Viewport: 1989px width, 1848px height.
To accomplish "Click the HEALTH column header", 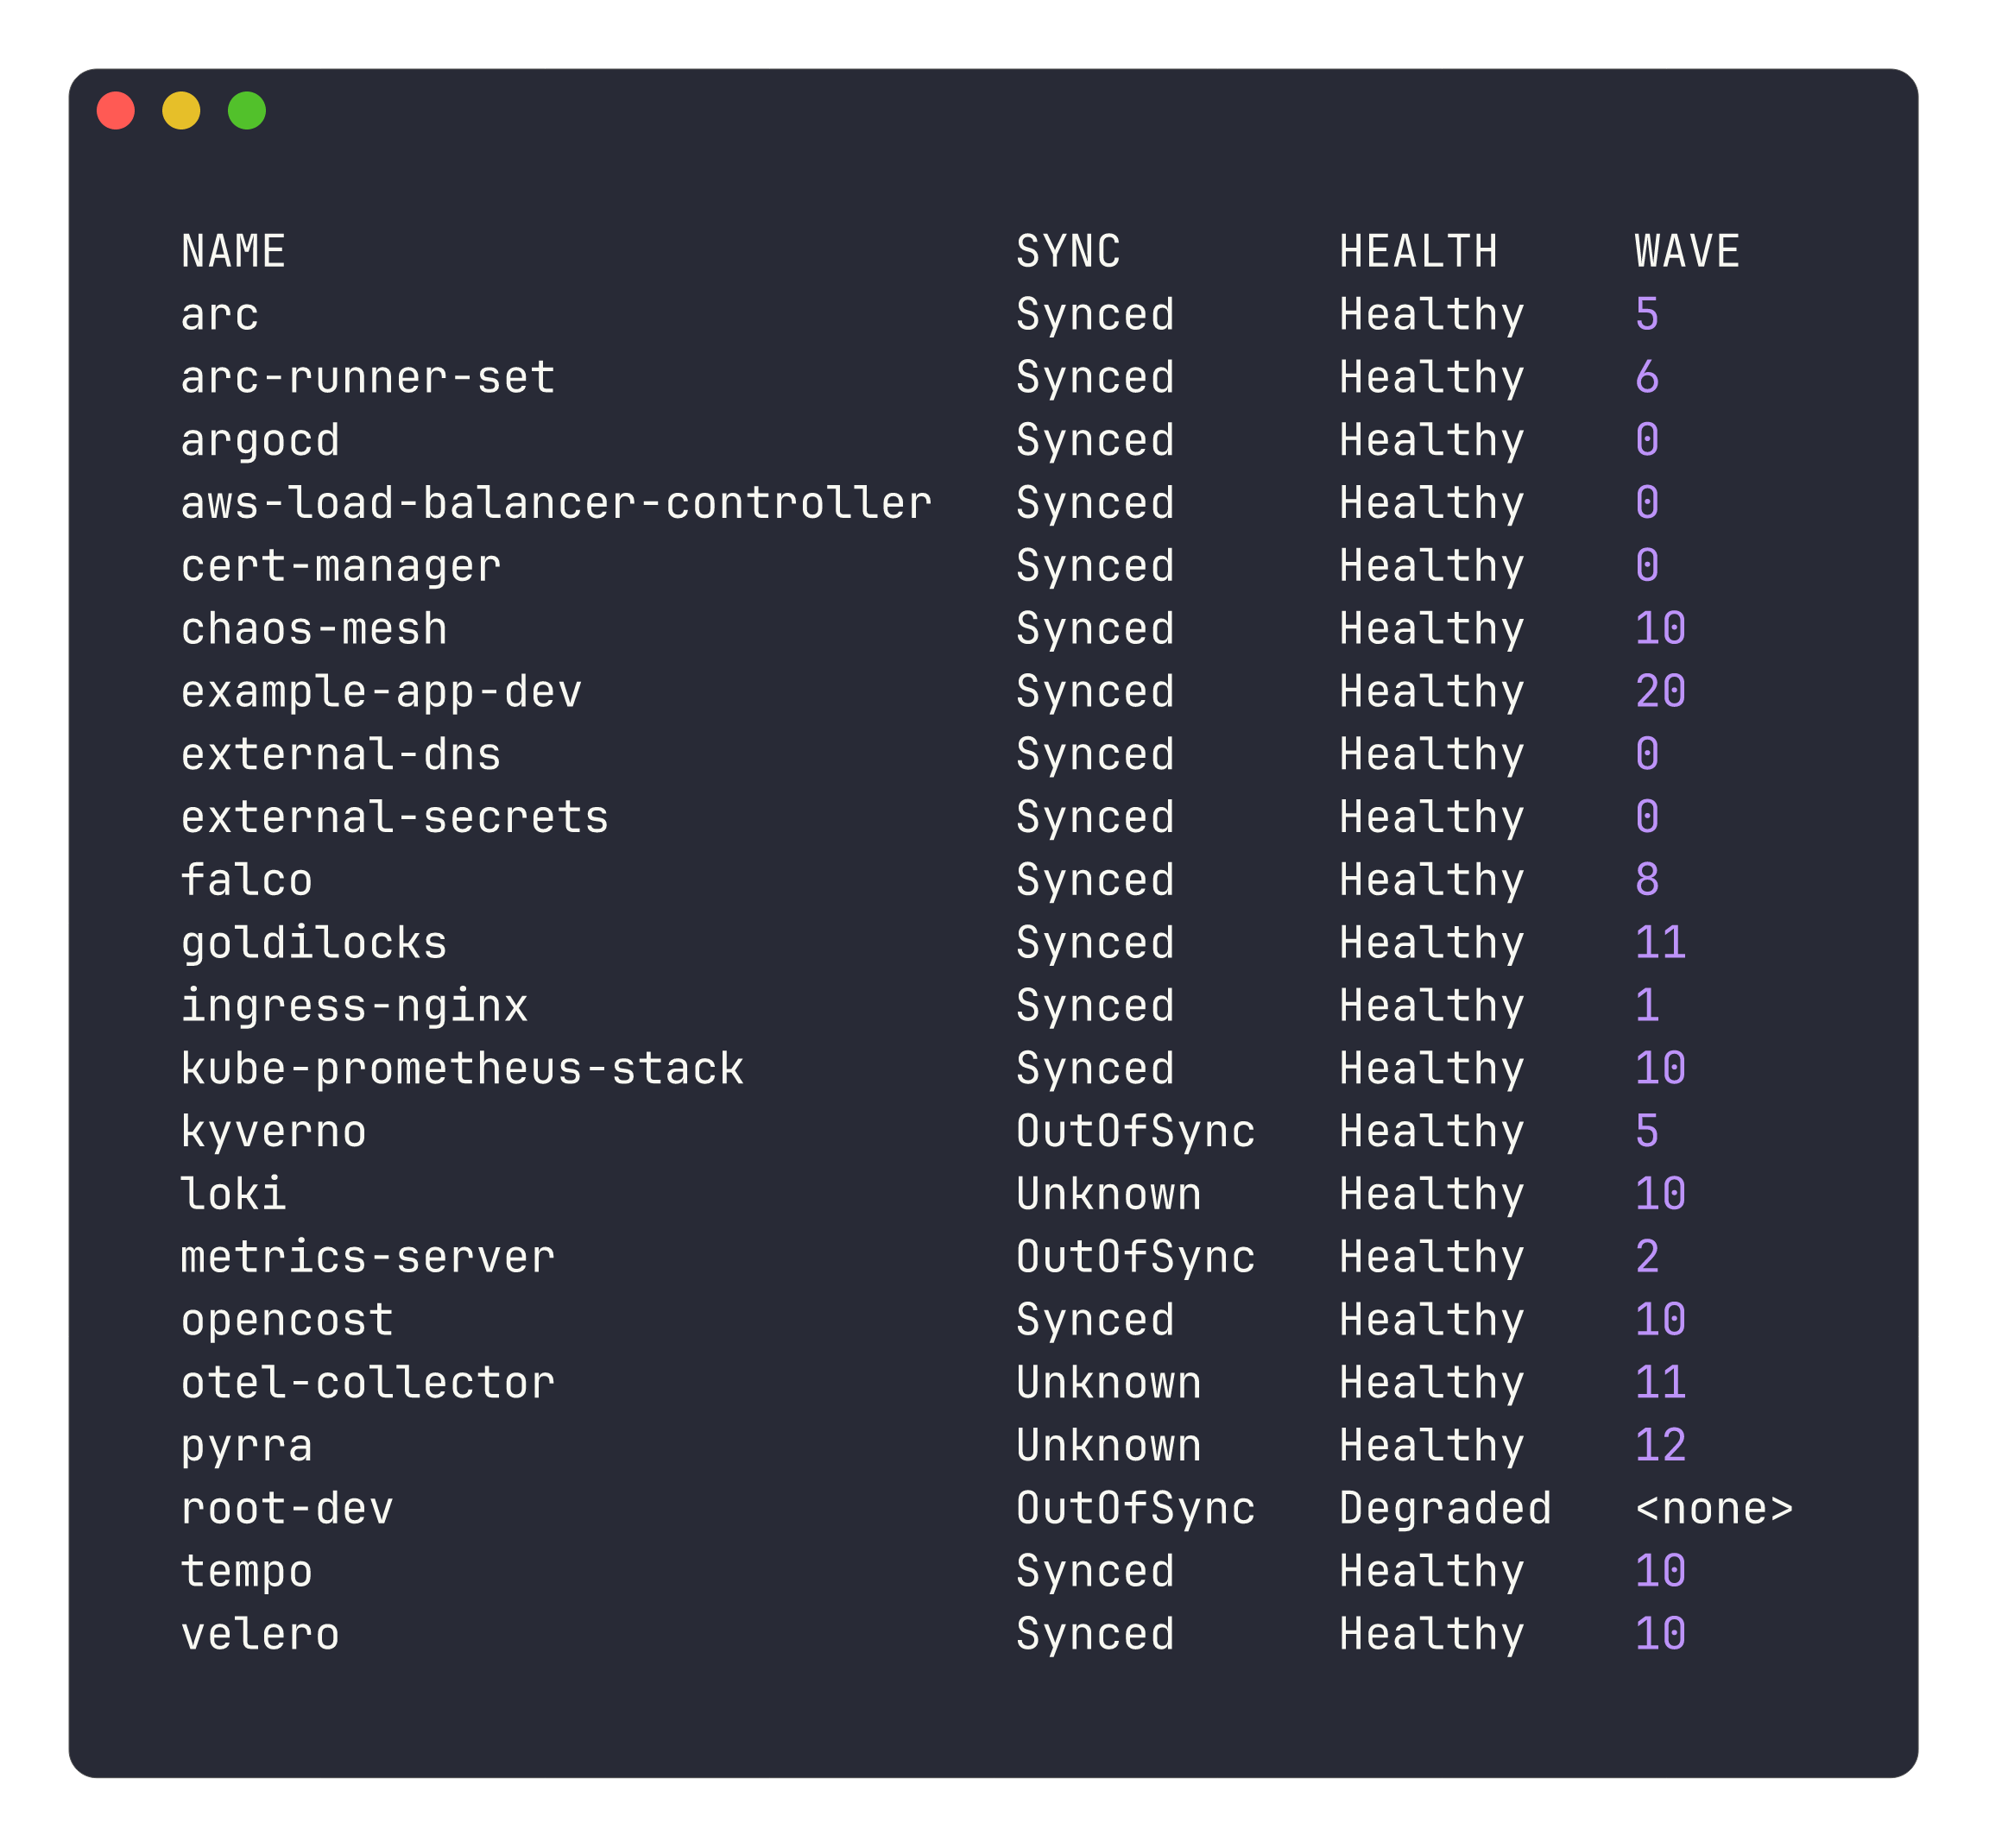I will click(x=1418, y=251).
